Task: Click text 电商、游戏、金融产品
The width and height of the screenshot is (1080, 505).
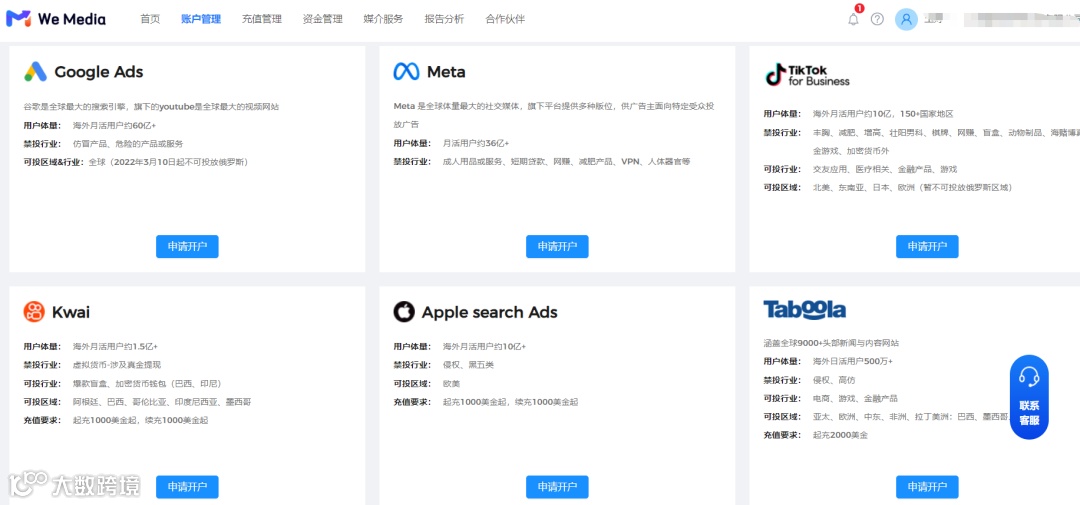Action: point(855,398)
